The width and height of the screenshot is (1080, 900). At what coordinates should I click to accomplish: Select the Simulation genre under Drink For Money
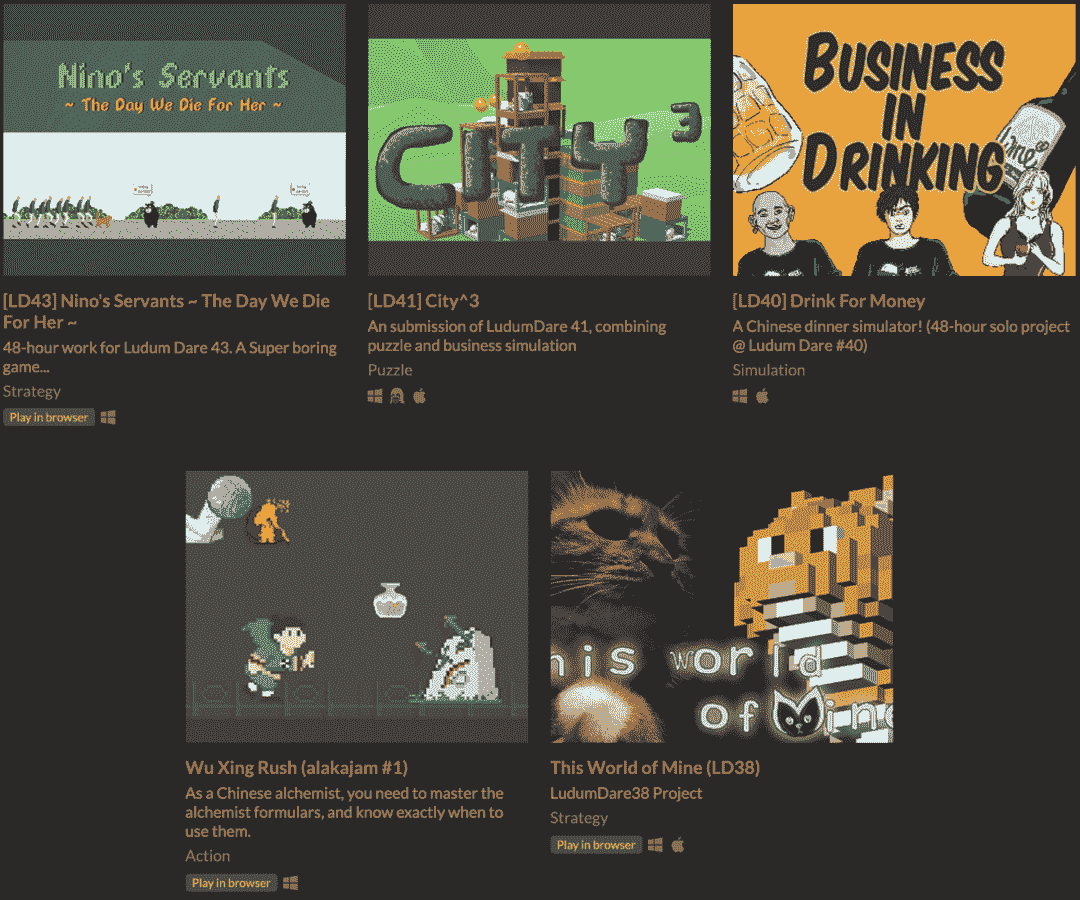click(x=768, y=370)
